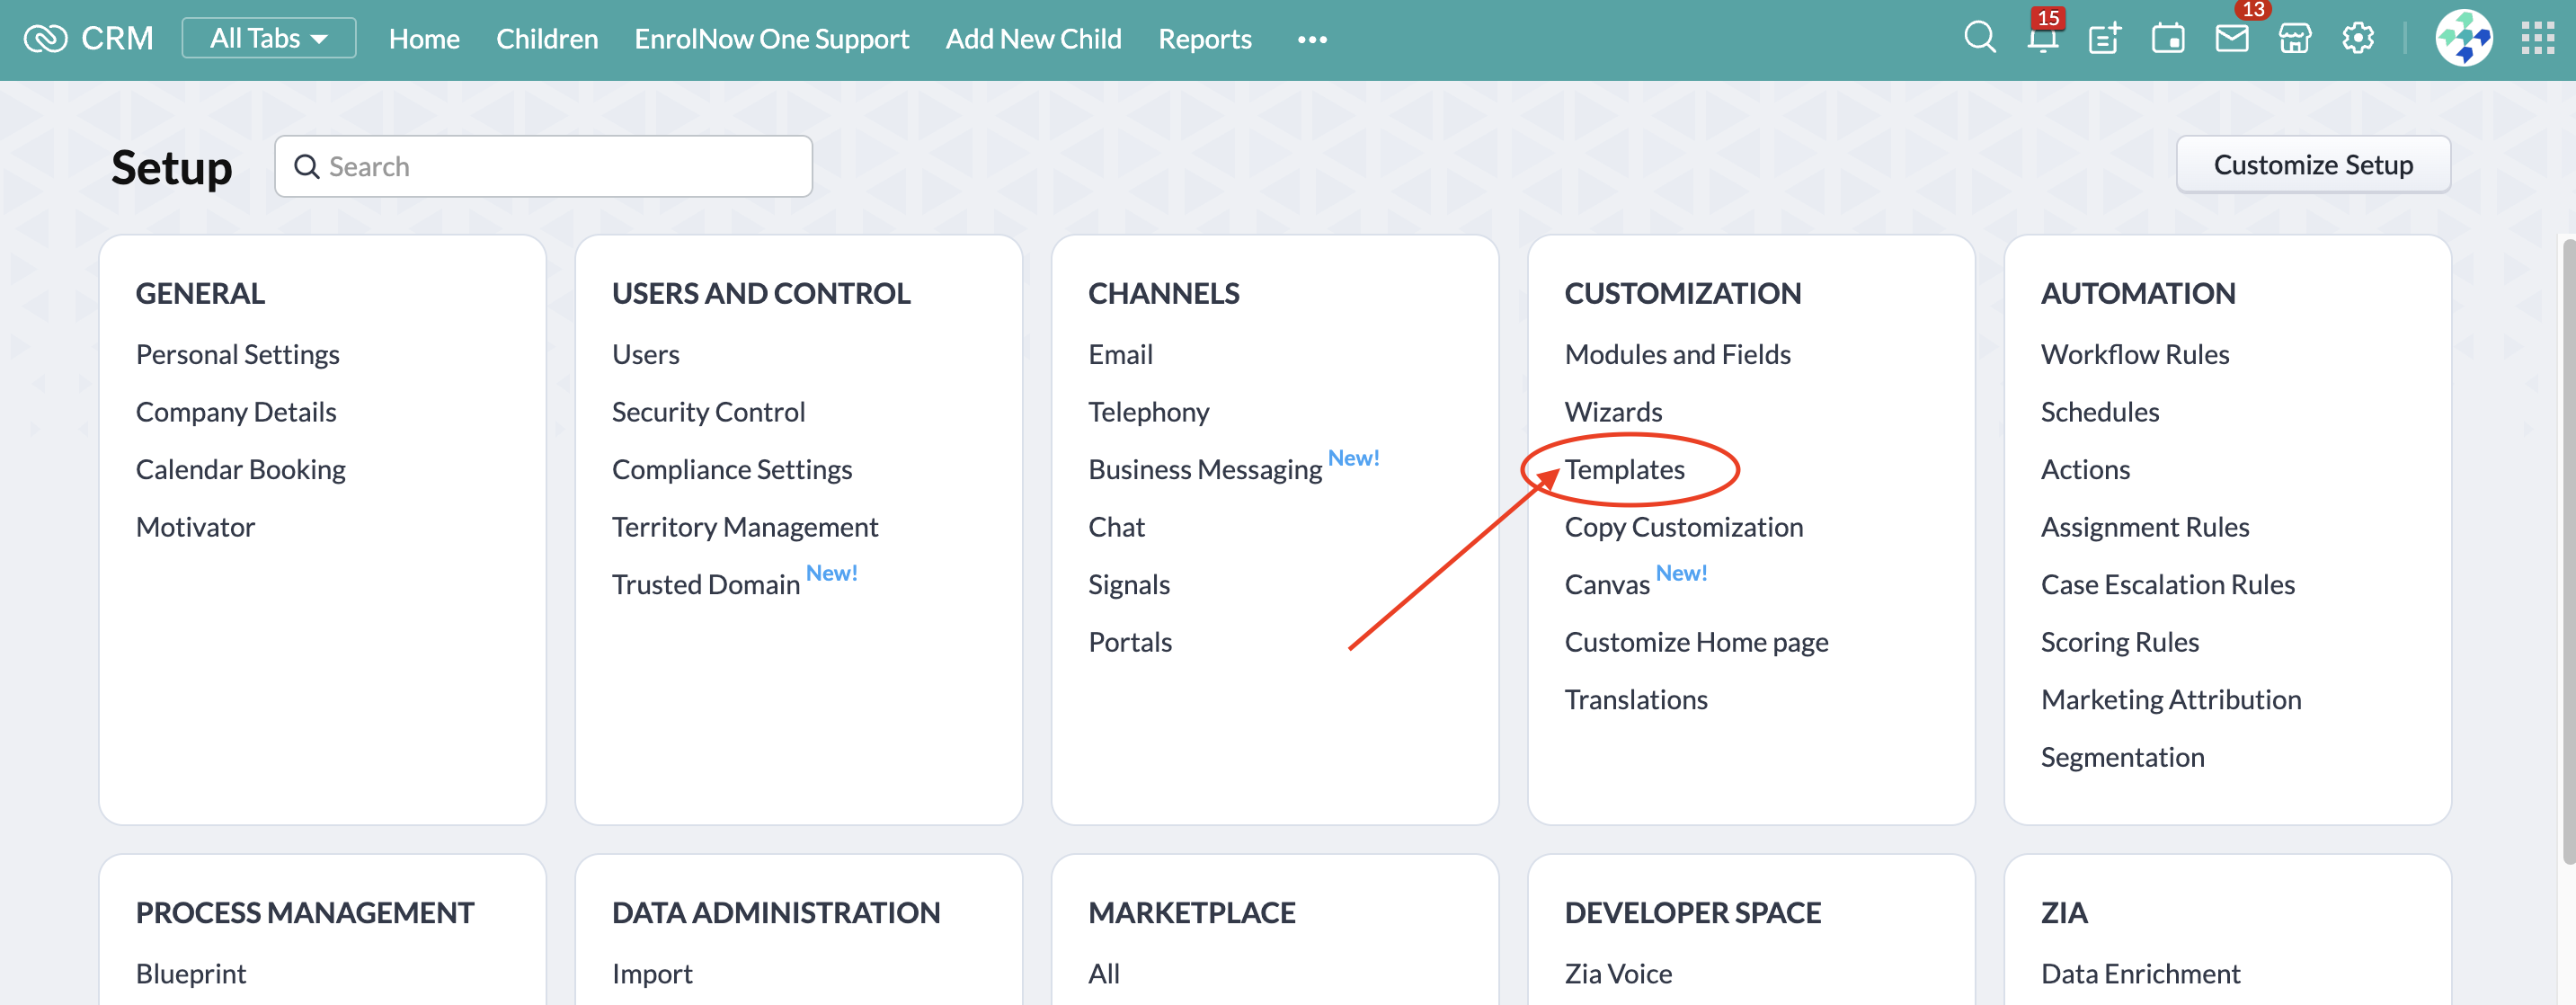Open the Reports tab

click(1204, 39)
